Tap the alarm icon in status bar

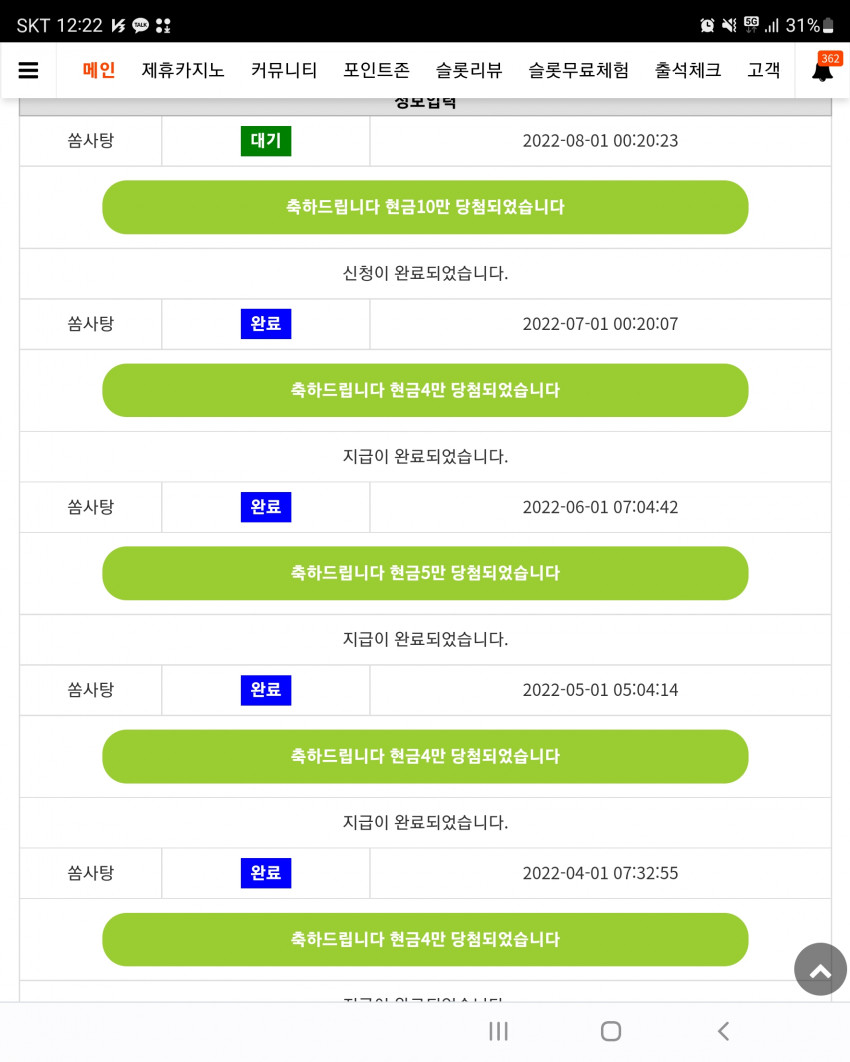(707, 26)
